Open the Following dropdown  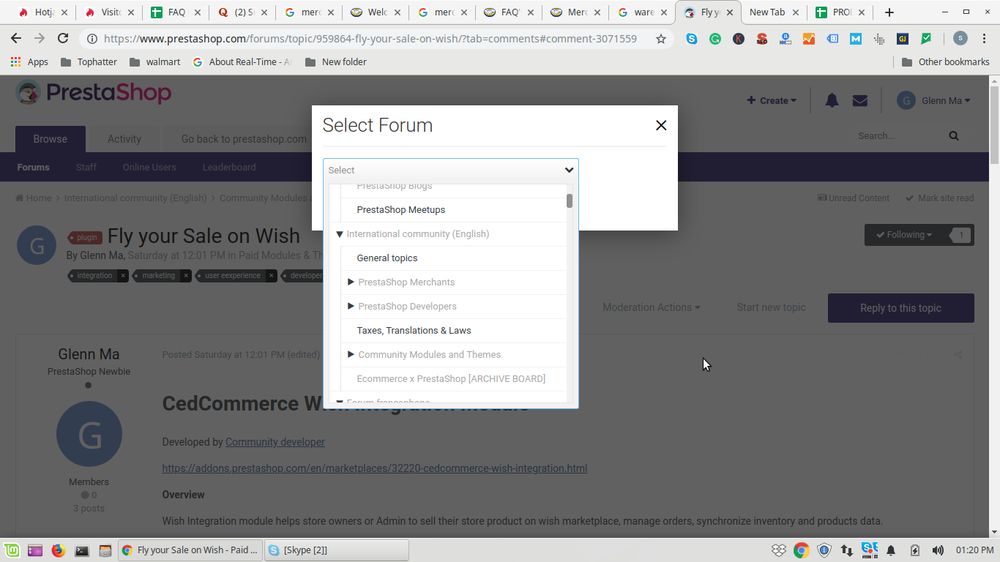coord(904,235)
